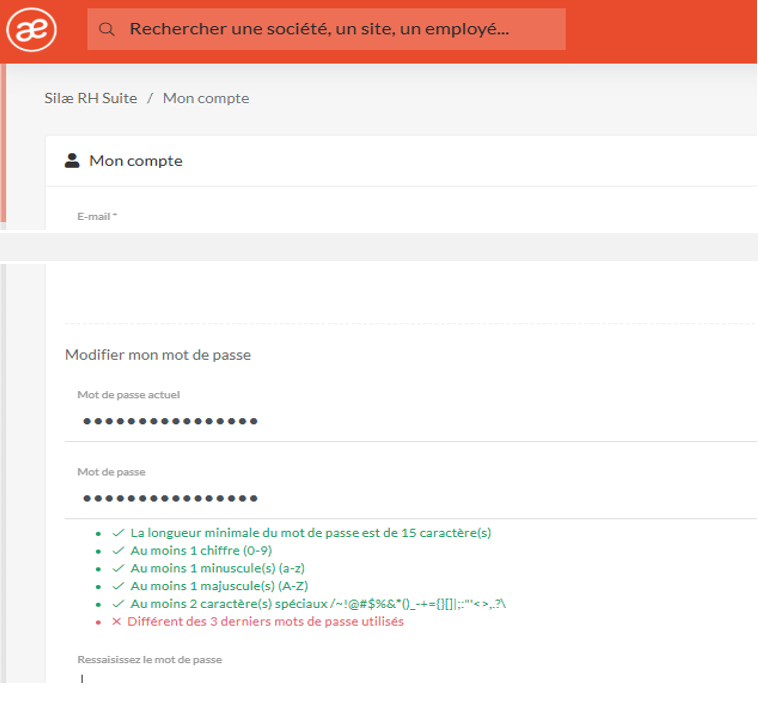
Task: Click the red X beside last-passwords rule
Action: (x=117, y=622)
